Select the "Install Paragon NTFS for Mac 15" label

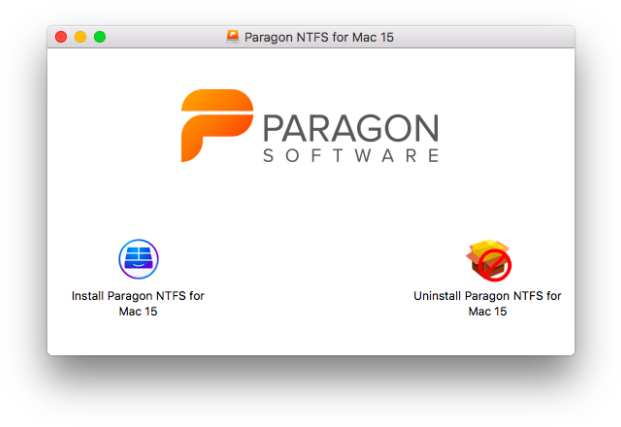138,303
